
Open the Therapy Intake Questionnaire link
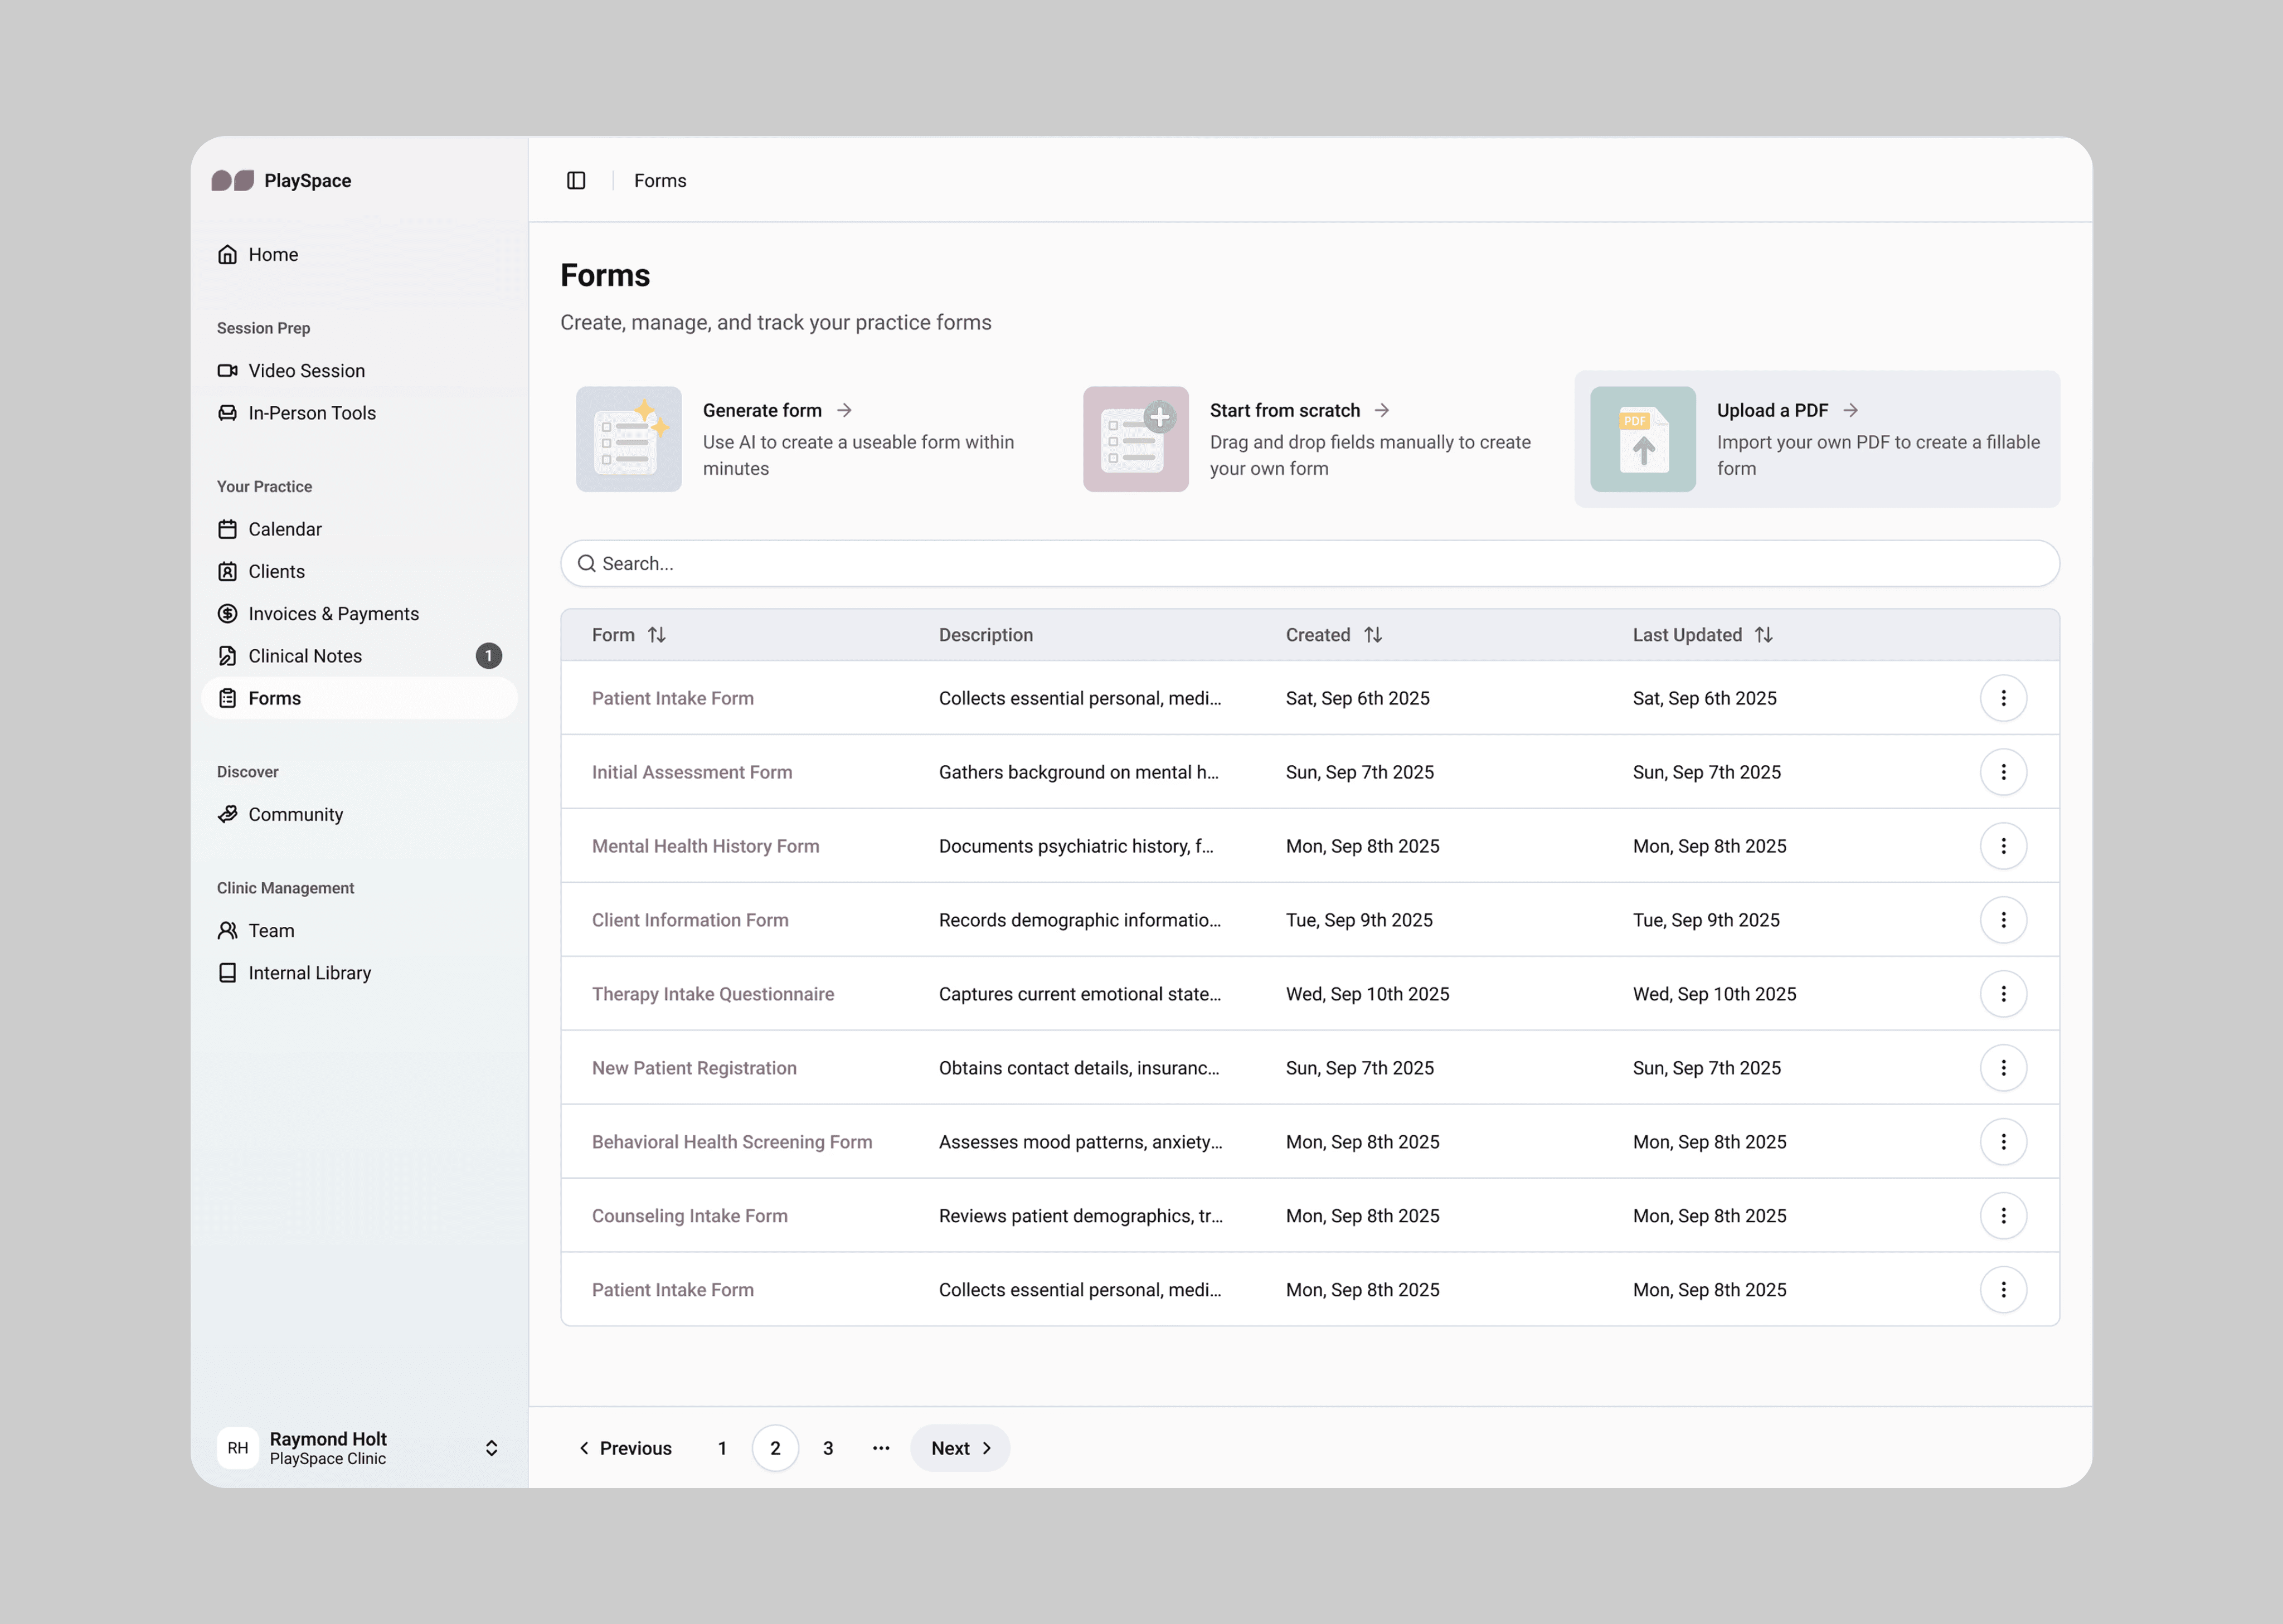click(x=712, y=994)
